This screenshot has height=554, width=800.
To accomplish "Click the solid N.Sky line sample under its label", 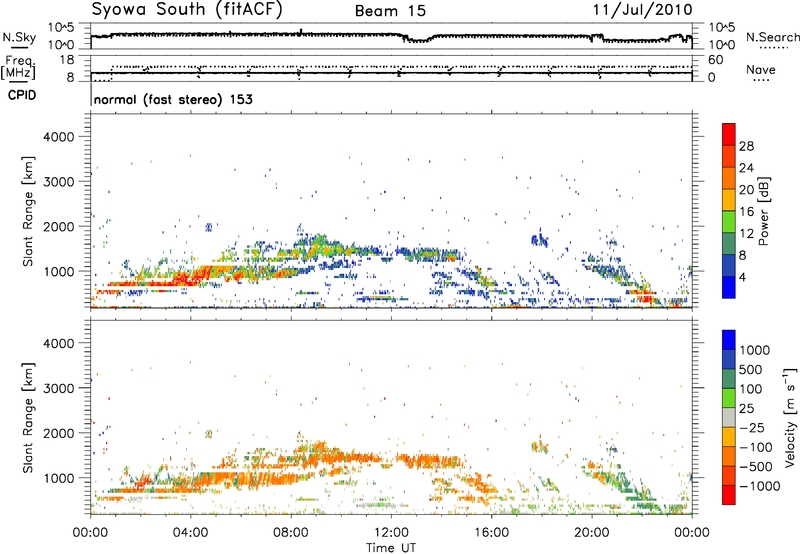I will (19, 47).
